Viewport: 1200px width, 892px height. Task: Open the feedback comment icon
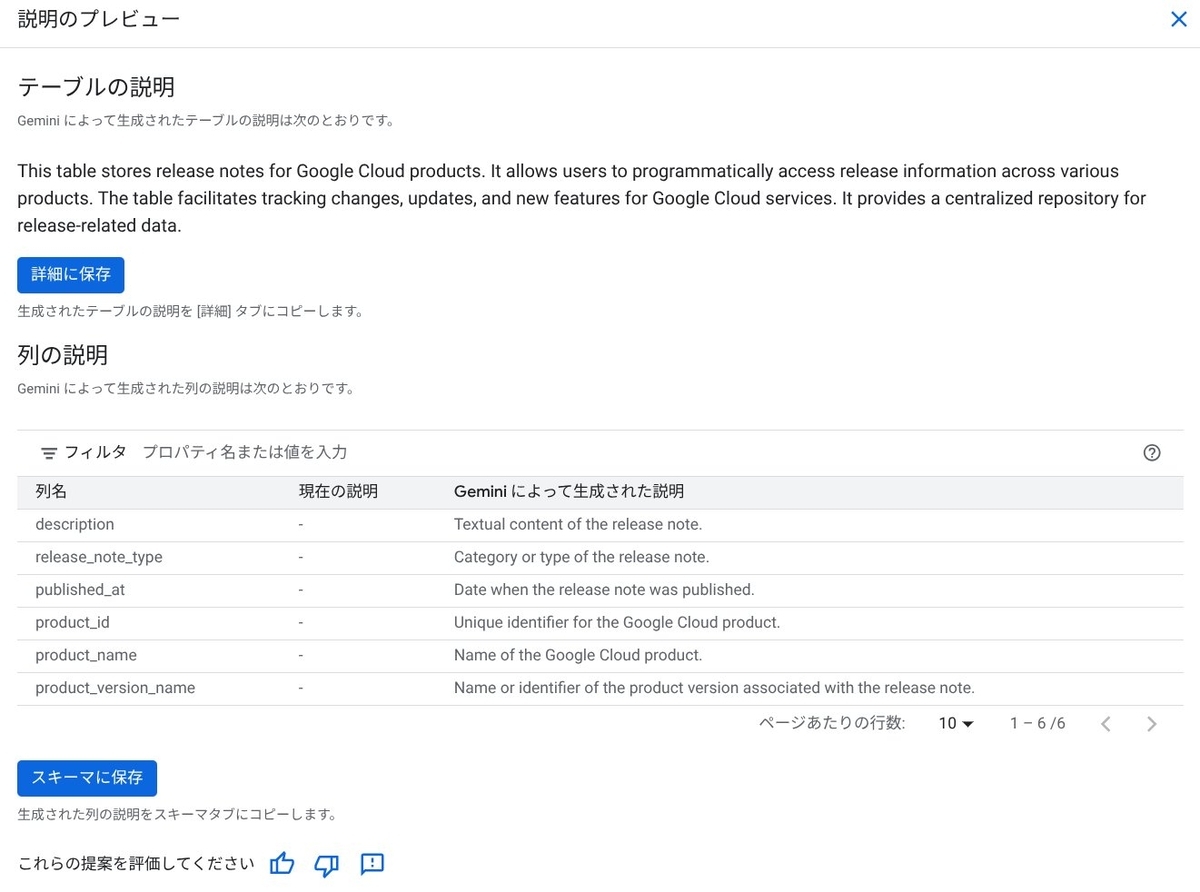pyautogui.click(x=372, y=864)
